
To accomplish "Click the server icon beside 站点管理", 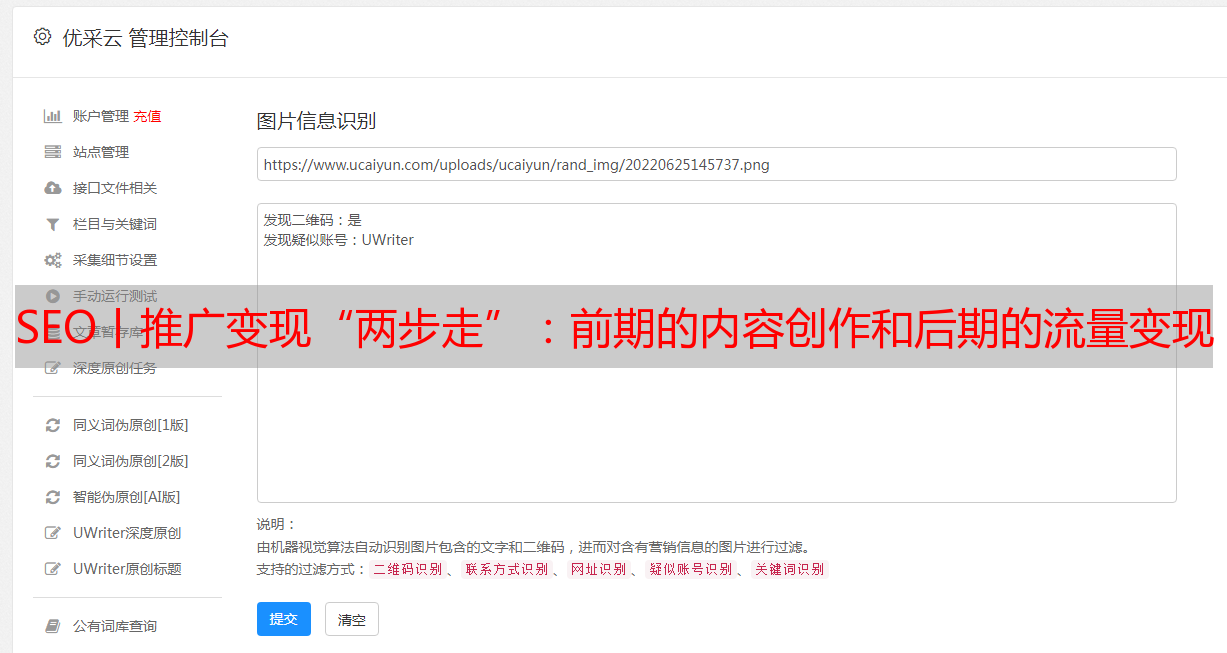I will [x=53, y=152].
